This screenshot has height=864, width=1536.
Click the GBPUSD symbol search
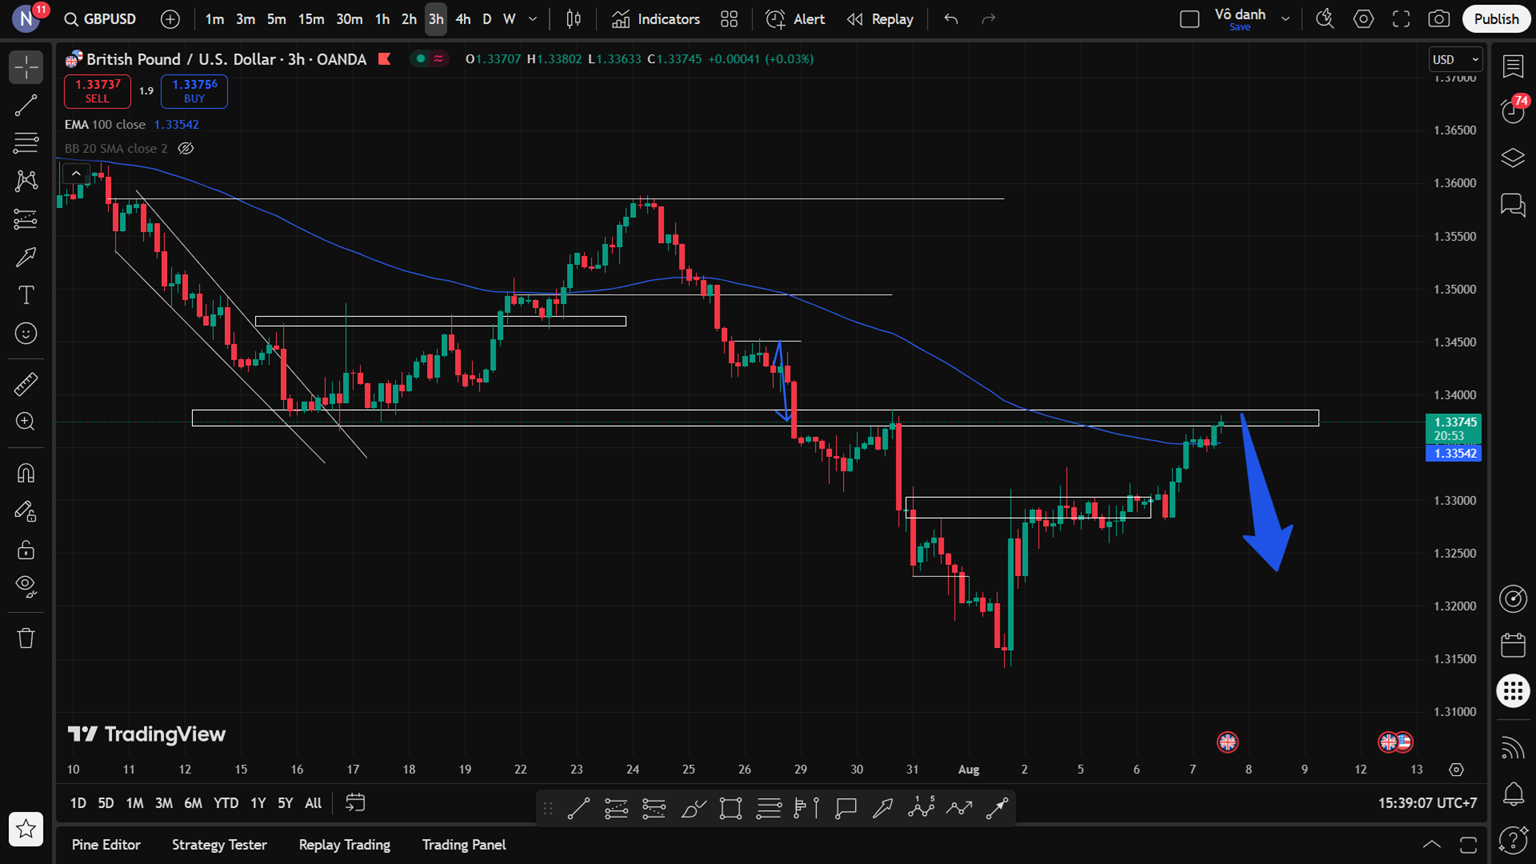pos(100,19)
